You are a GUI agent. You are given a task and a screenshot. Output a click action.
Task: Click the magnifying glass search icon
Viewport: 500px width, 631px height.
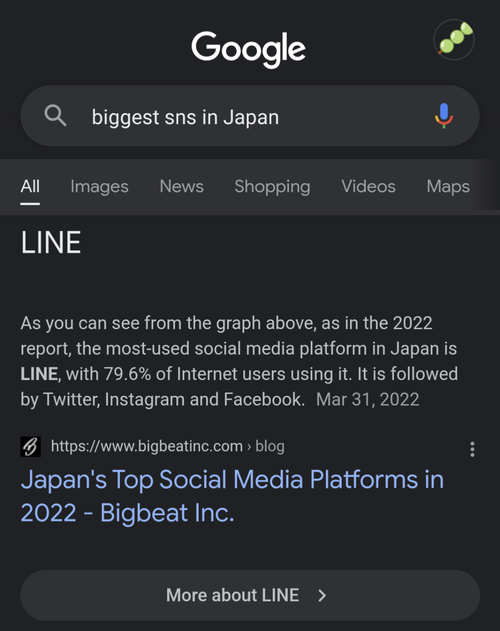(x=55, y=116)
